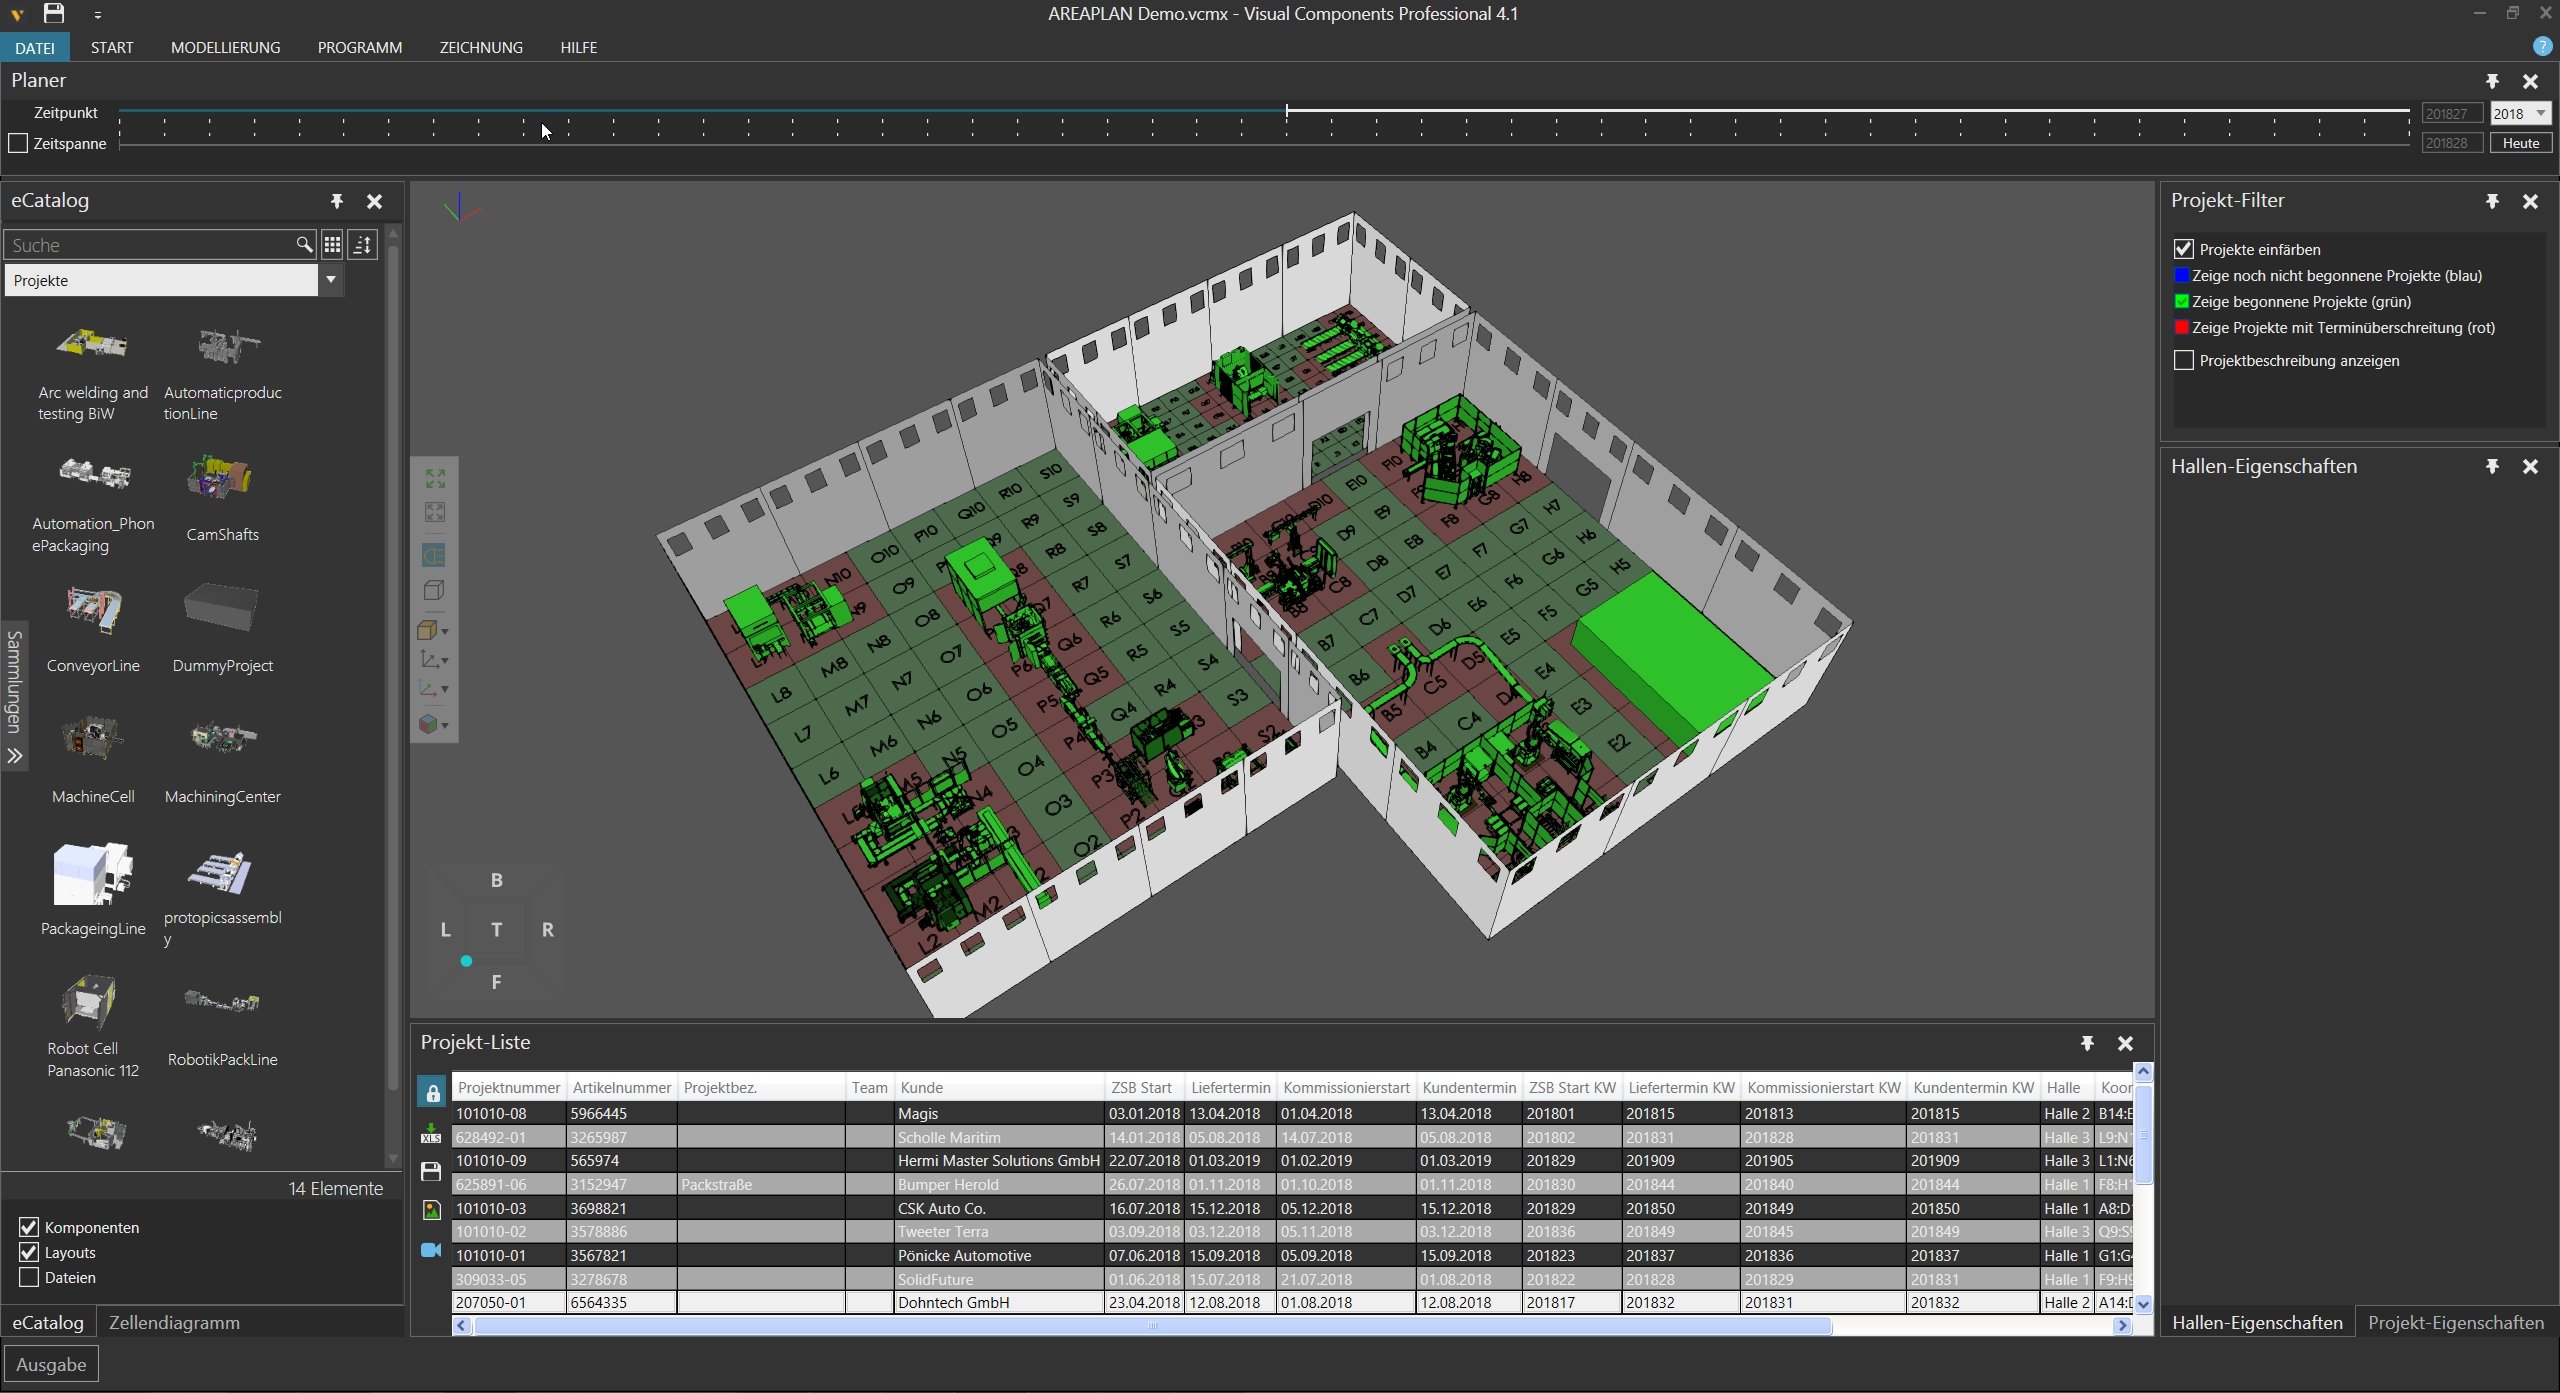
Task: Uncheck Projekte einfärben
Action: click(x=2184, y=249)
